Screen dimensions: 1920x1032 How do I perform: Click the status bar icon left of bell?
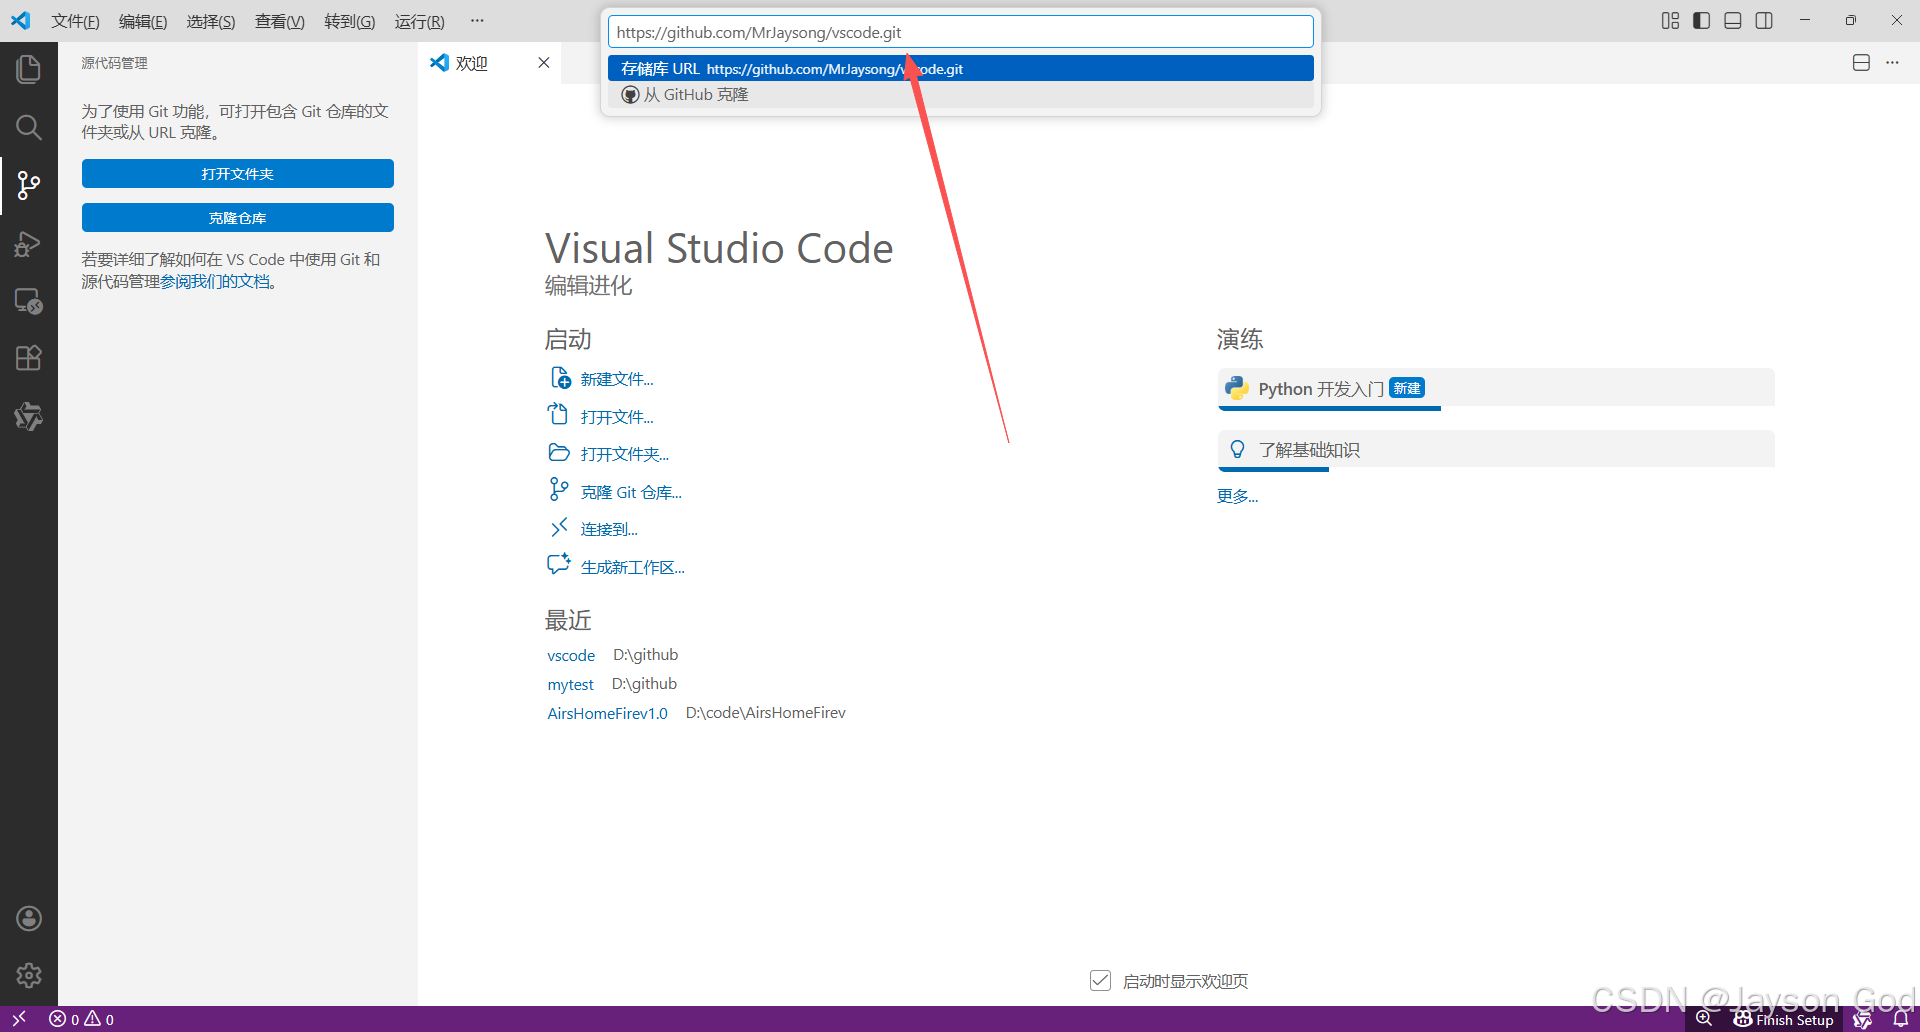[1863, 1019]
